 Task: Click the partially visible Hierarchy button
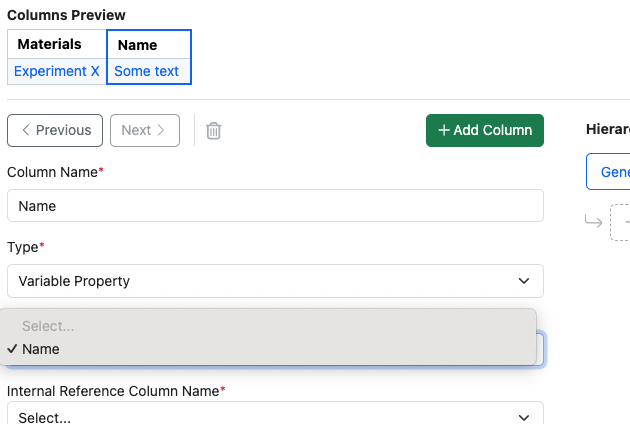(608, 172)
